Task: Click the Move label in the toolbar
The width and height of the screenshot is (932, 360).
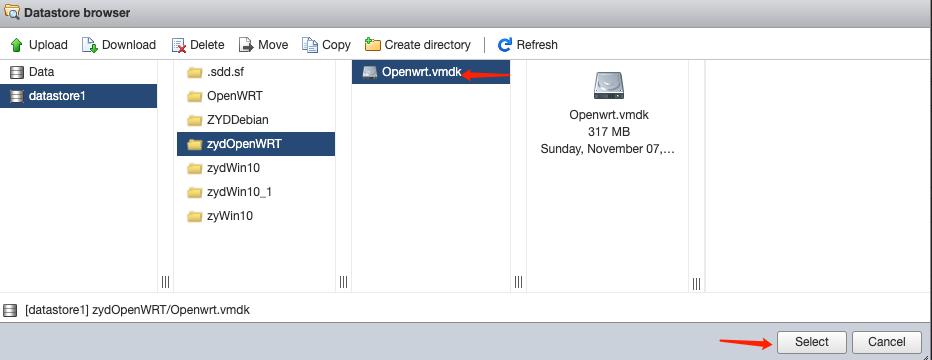Action: [273, 45]
